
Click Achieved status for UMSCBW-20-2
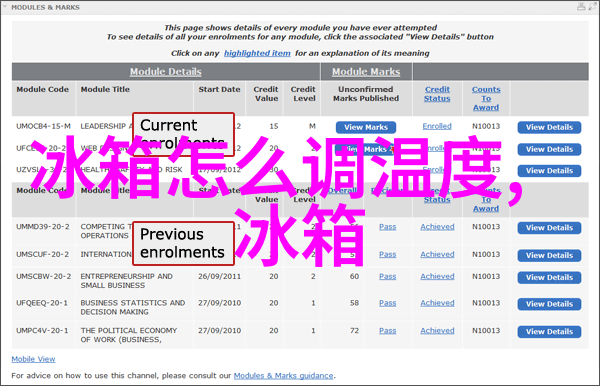coord(437,276)
